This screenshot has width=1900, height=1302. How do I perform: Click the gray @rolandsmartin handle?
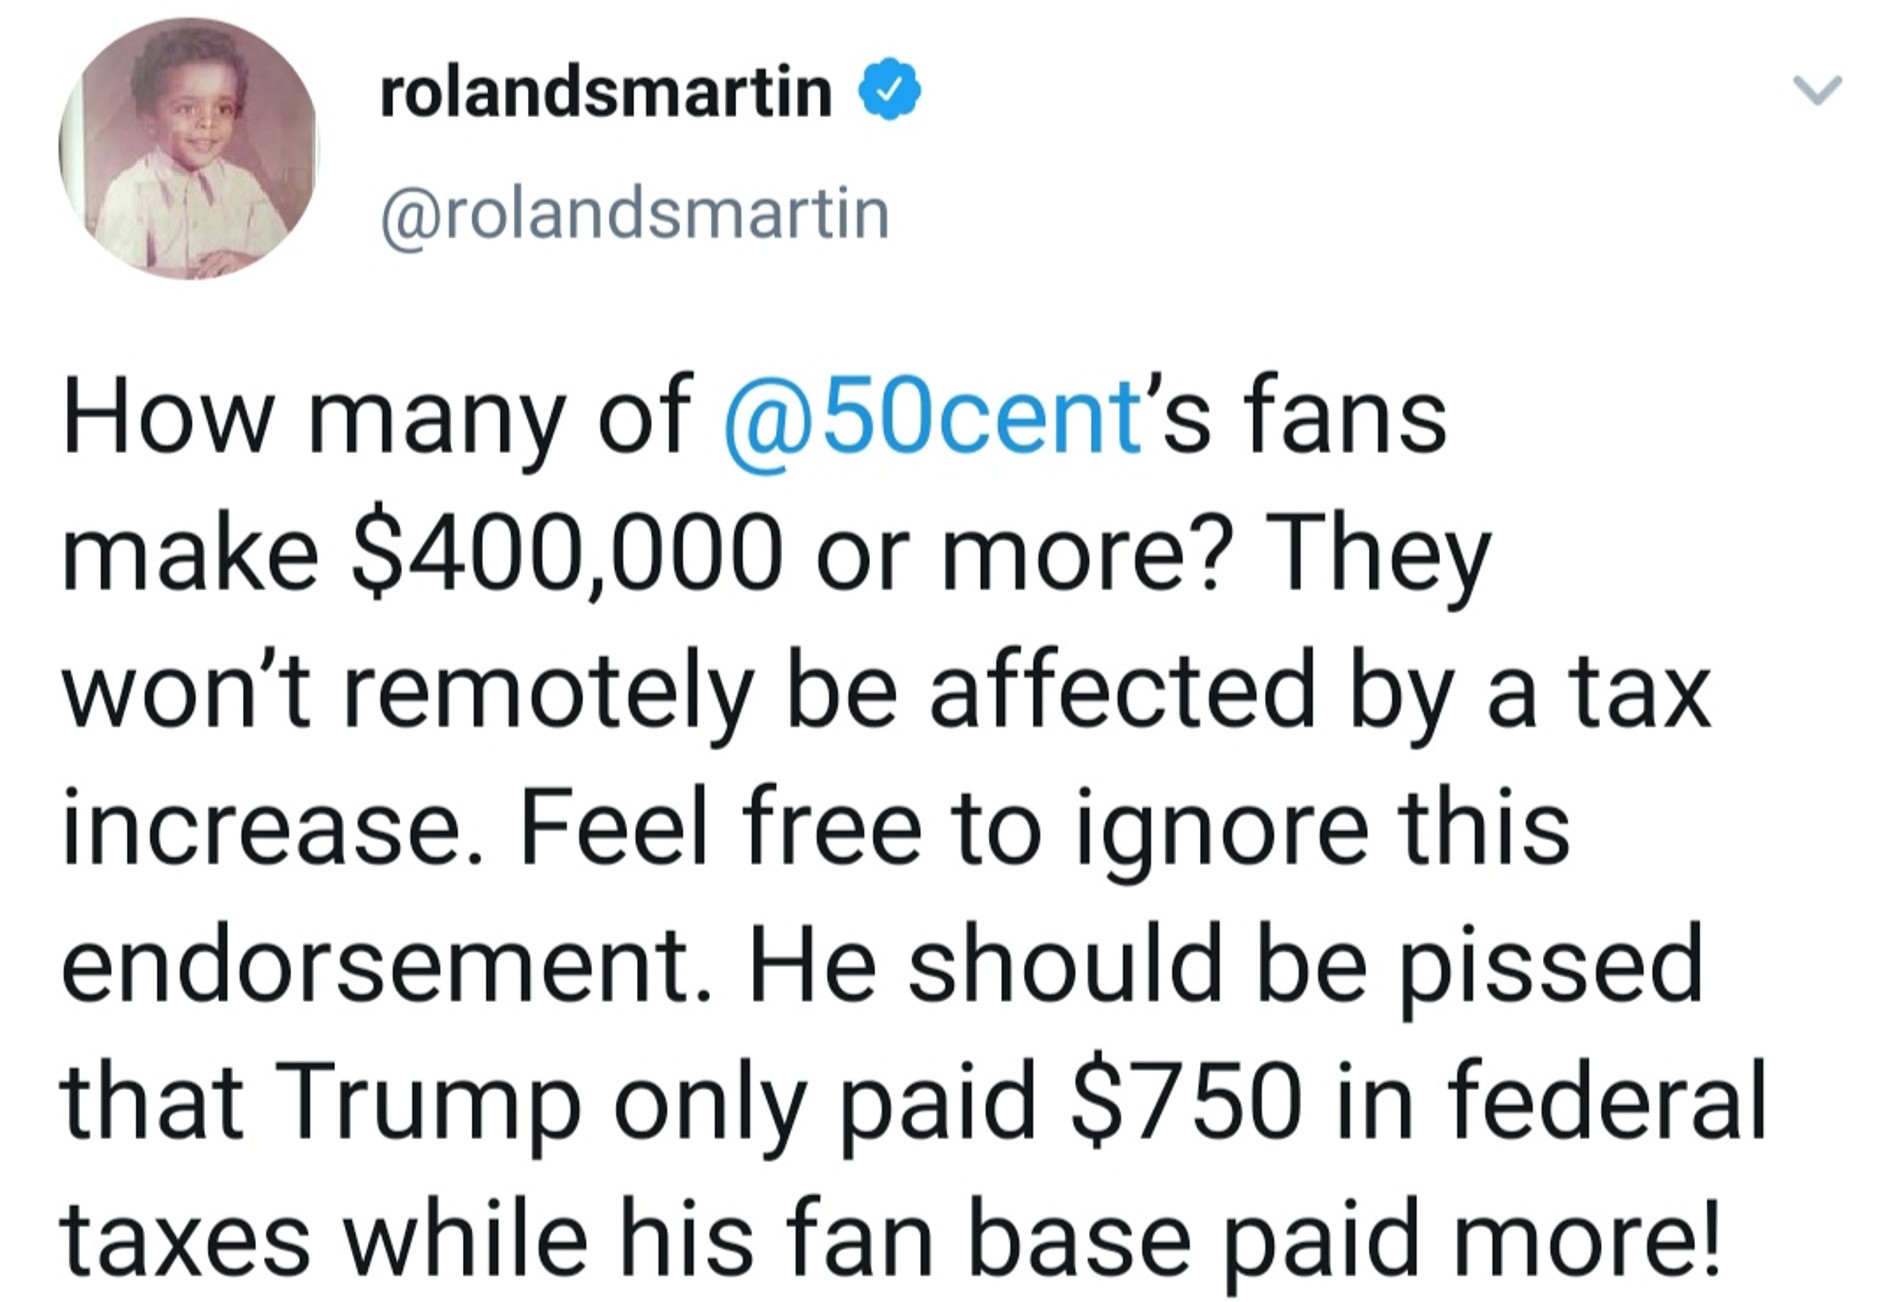pyautogui.click(x=634, y=213)
